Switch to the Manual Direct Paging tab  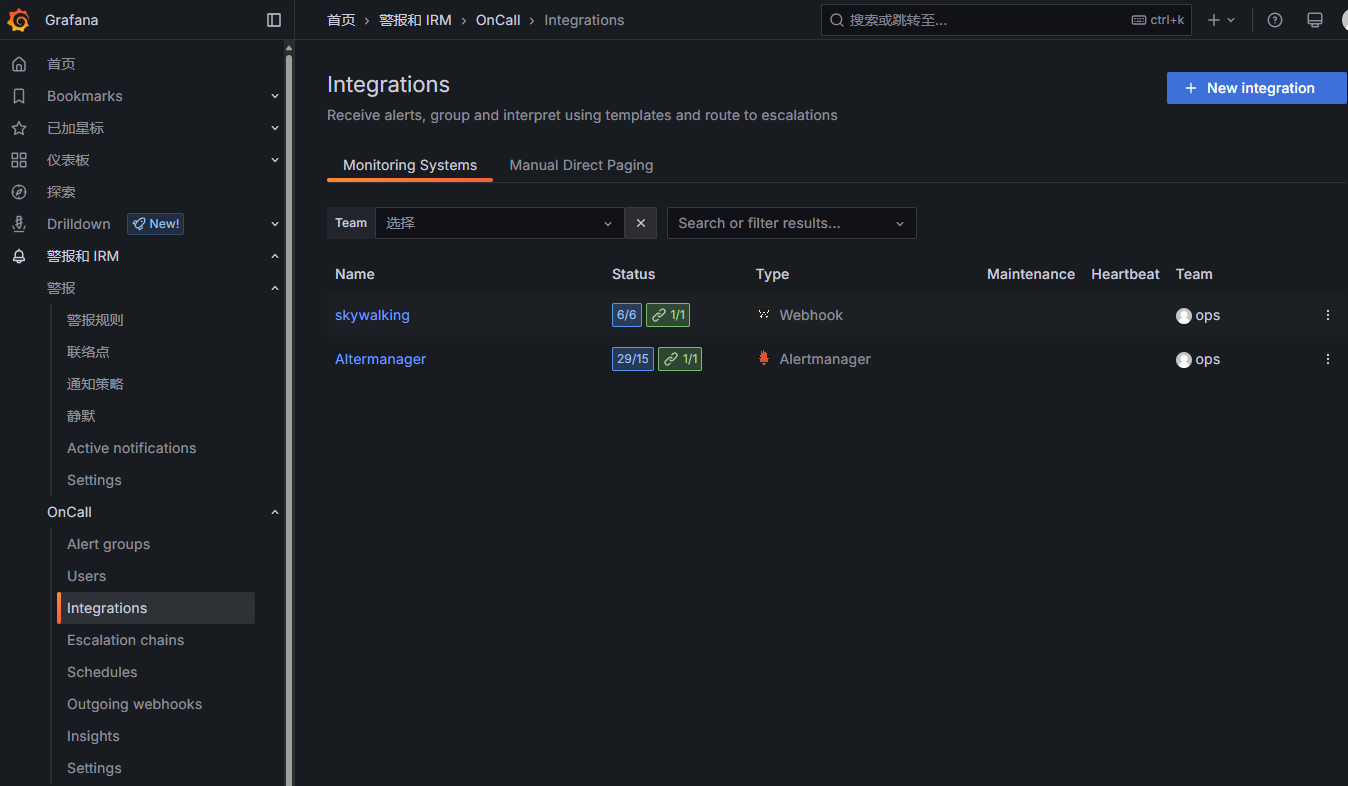(581, 165)
